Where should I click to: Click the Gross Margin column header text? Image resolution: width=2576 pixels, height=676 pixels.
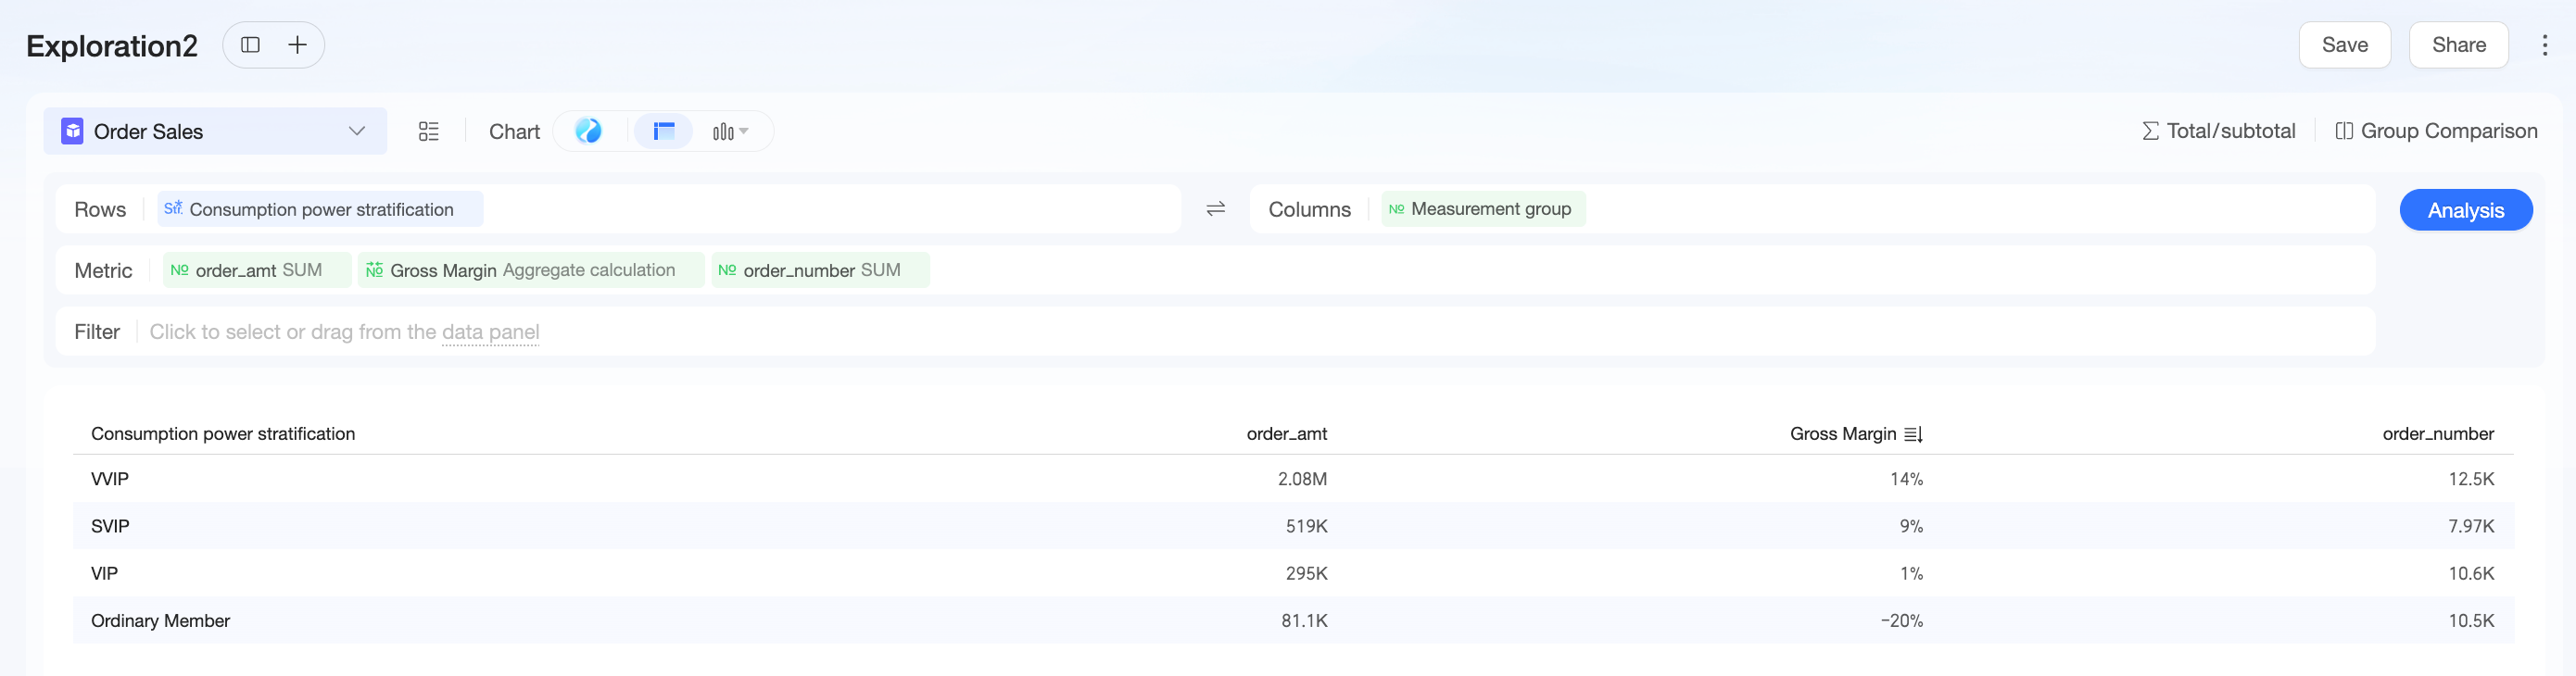1842,434
